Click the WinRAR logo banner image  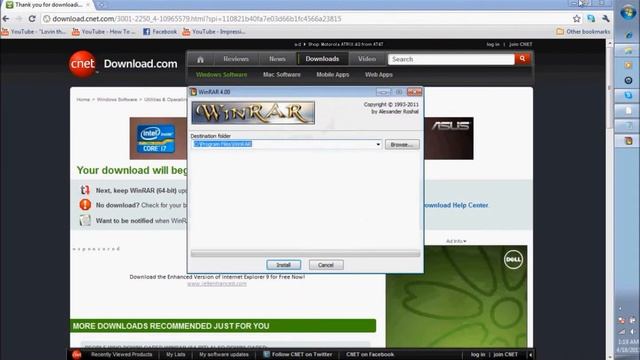pyautogui.click(x=253, y=113)
